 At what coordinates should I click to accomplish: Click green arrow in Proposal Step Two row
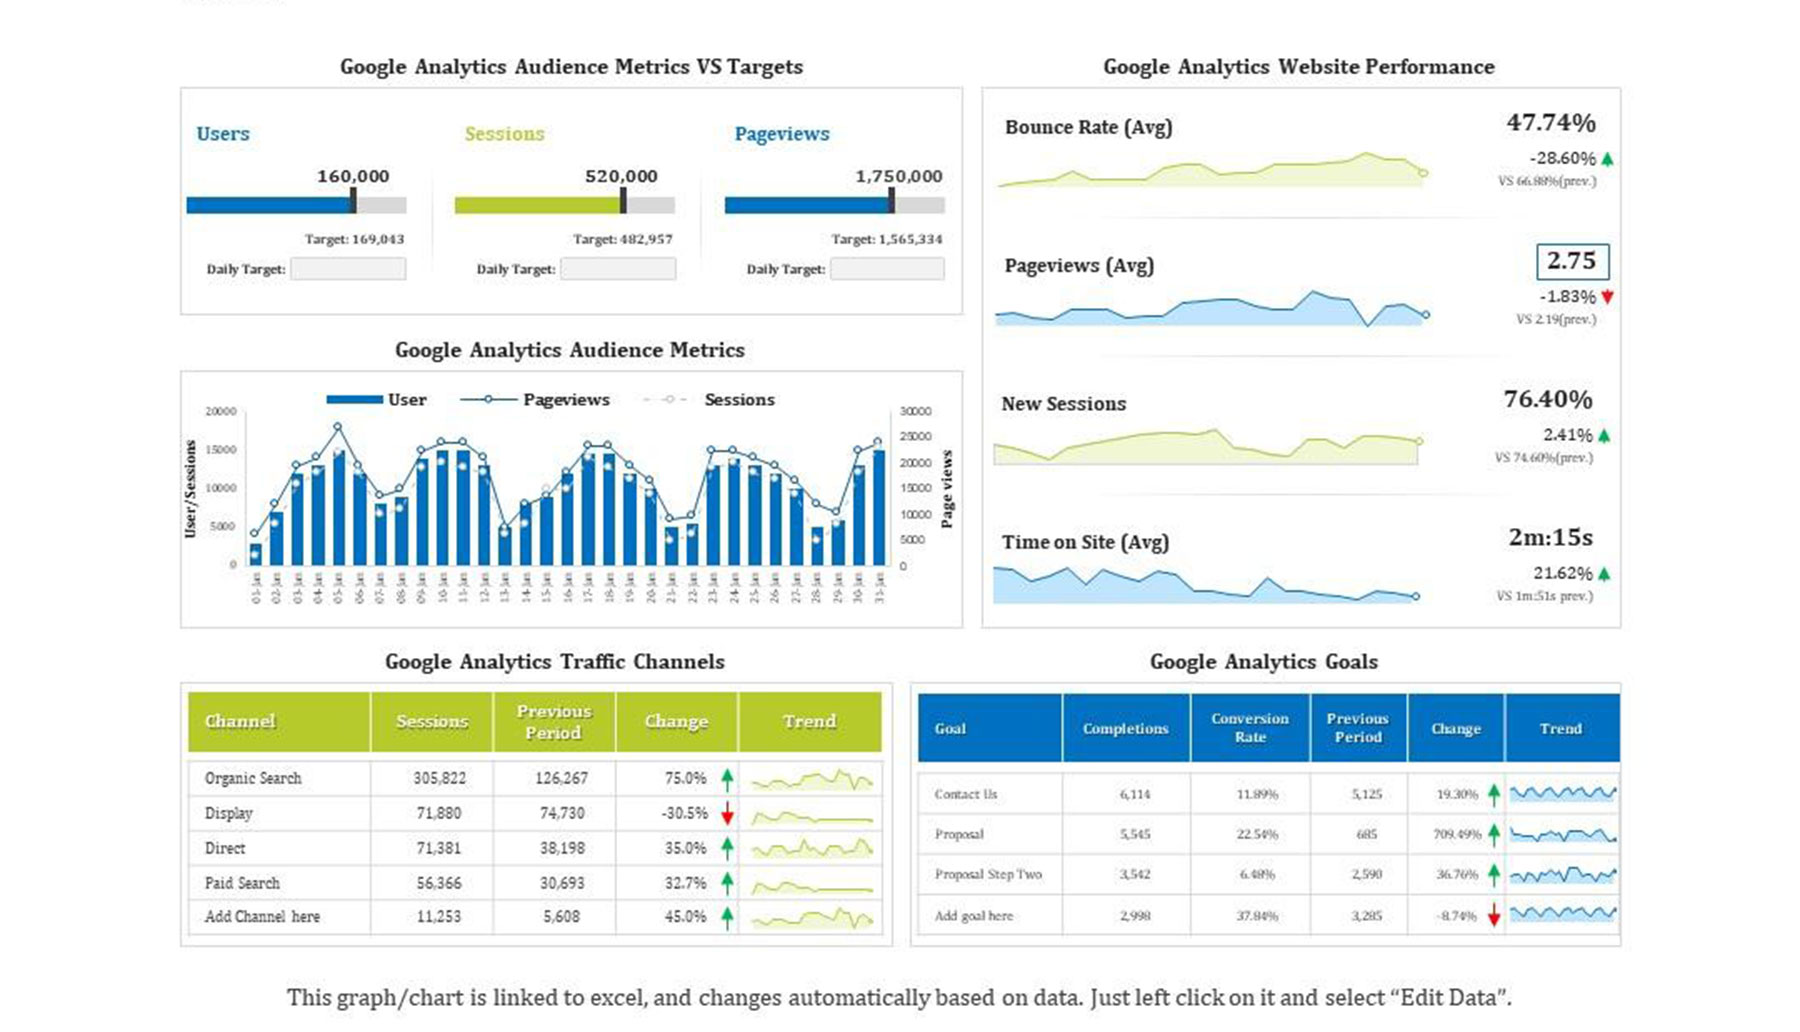1493,874
